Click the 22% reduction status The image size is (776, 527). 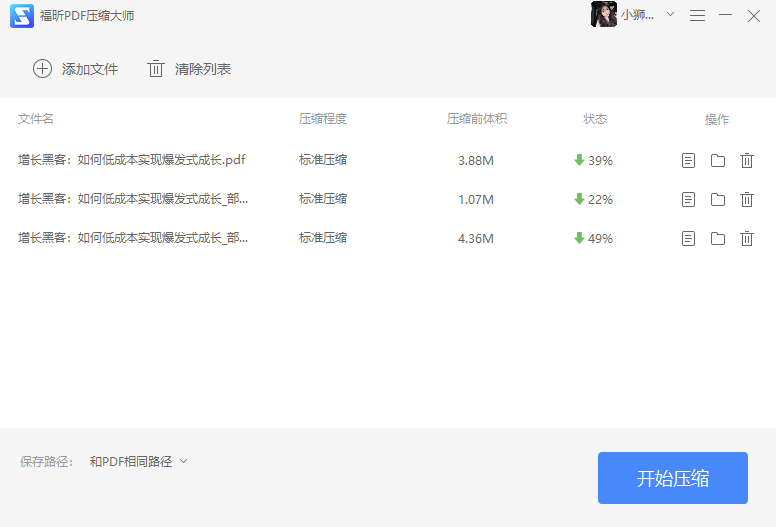click(593, 199)
